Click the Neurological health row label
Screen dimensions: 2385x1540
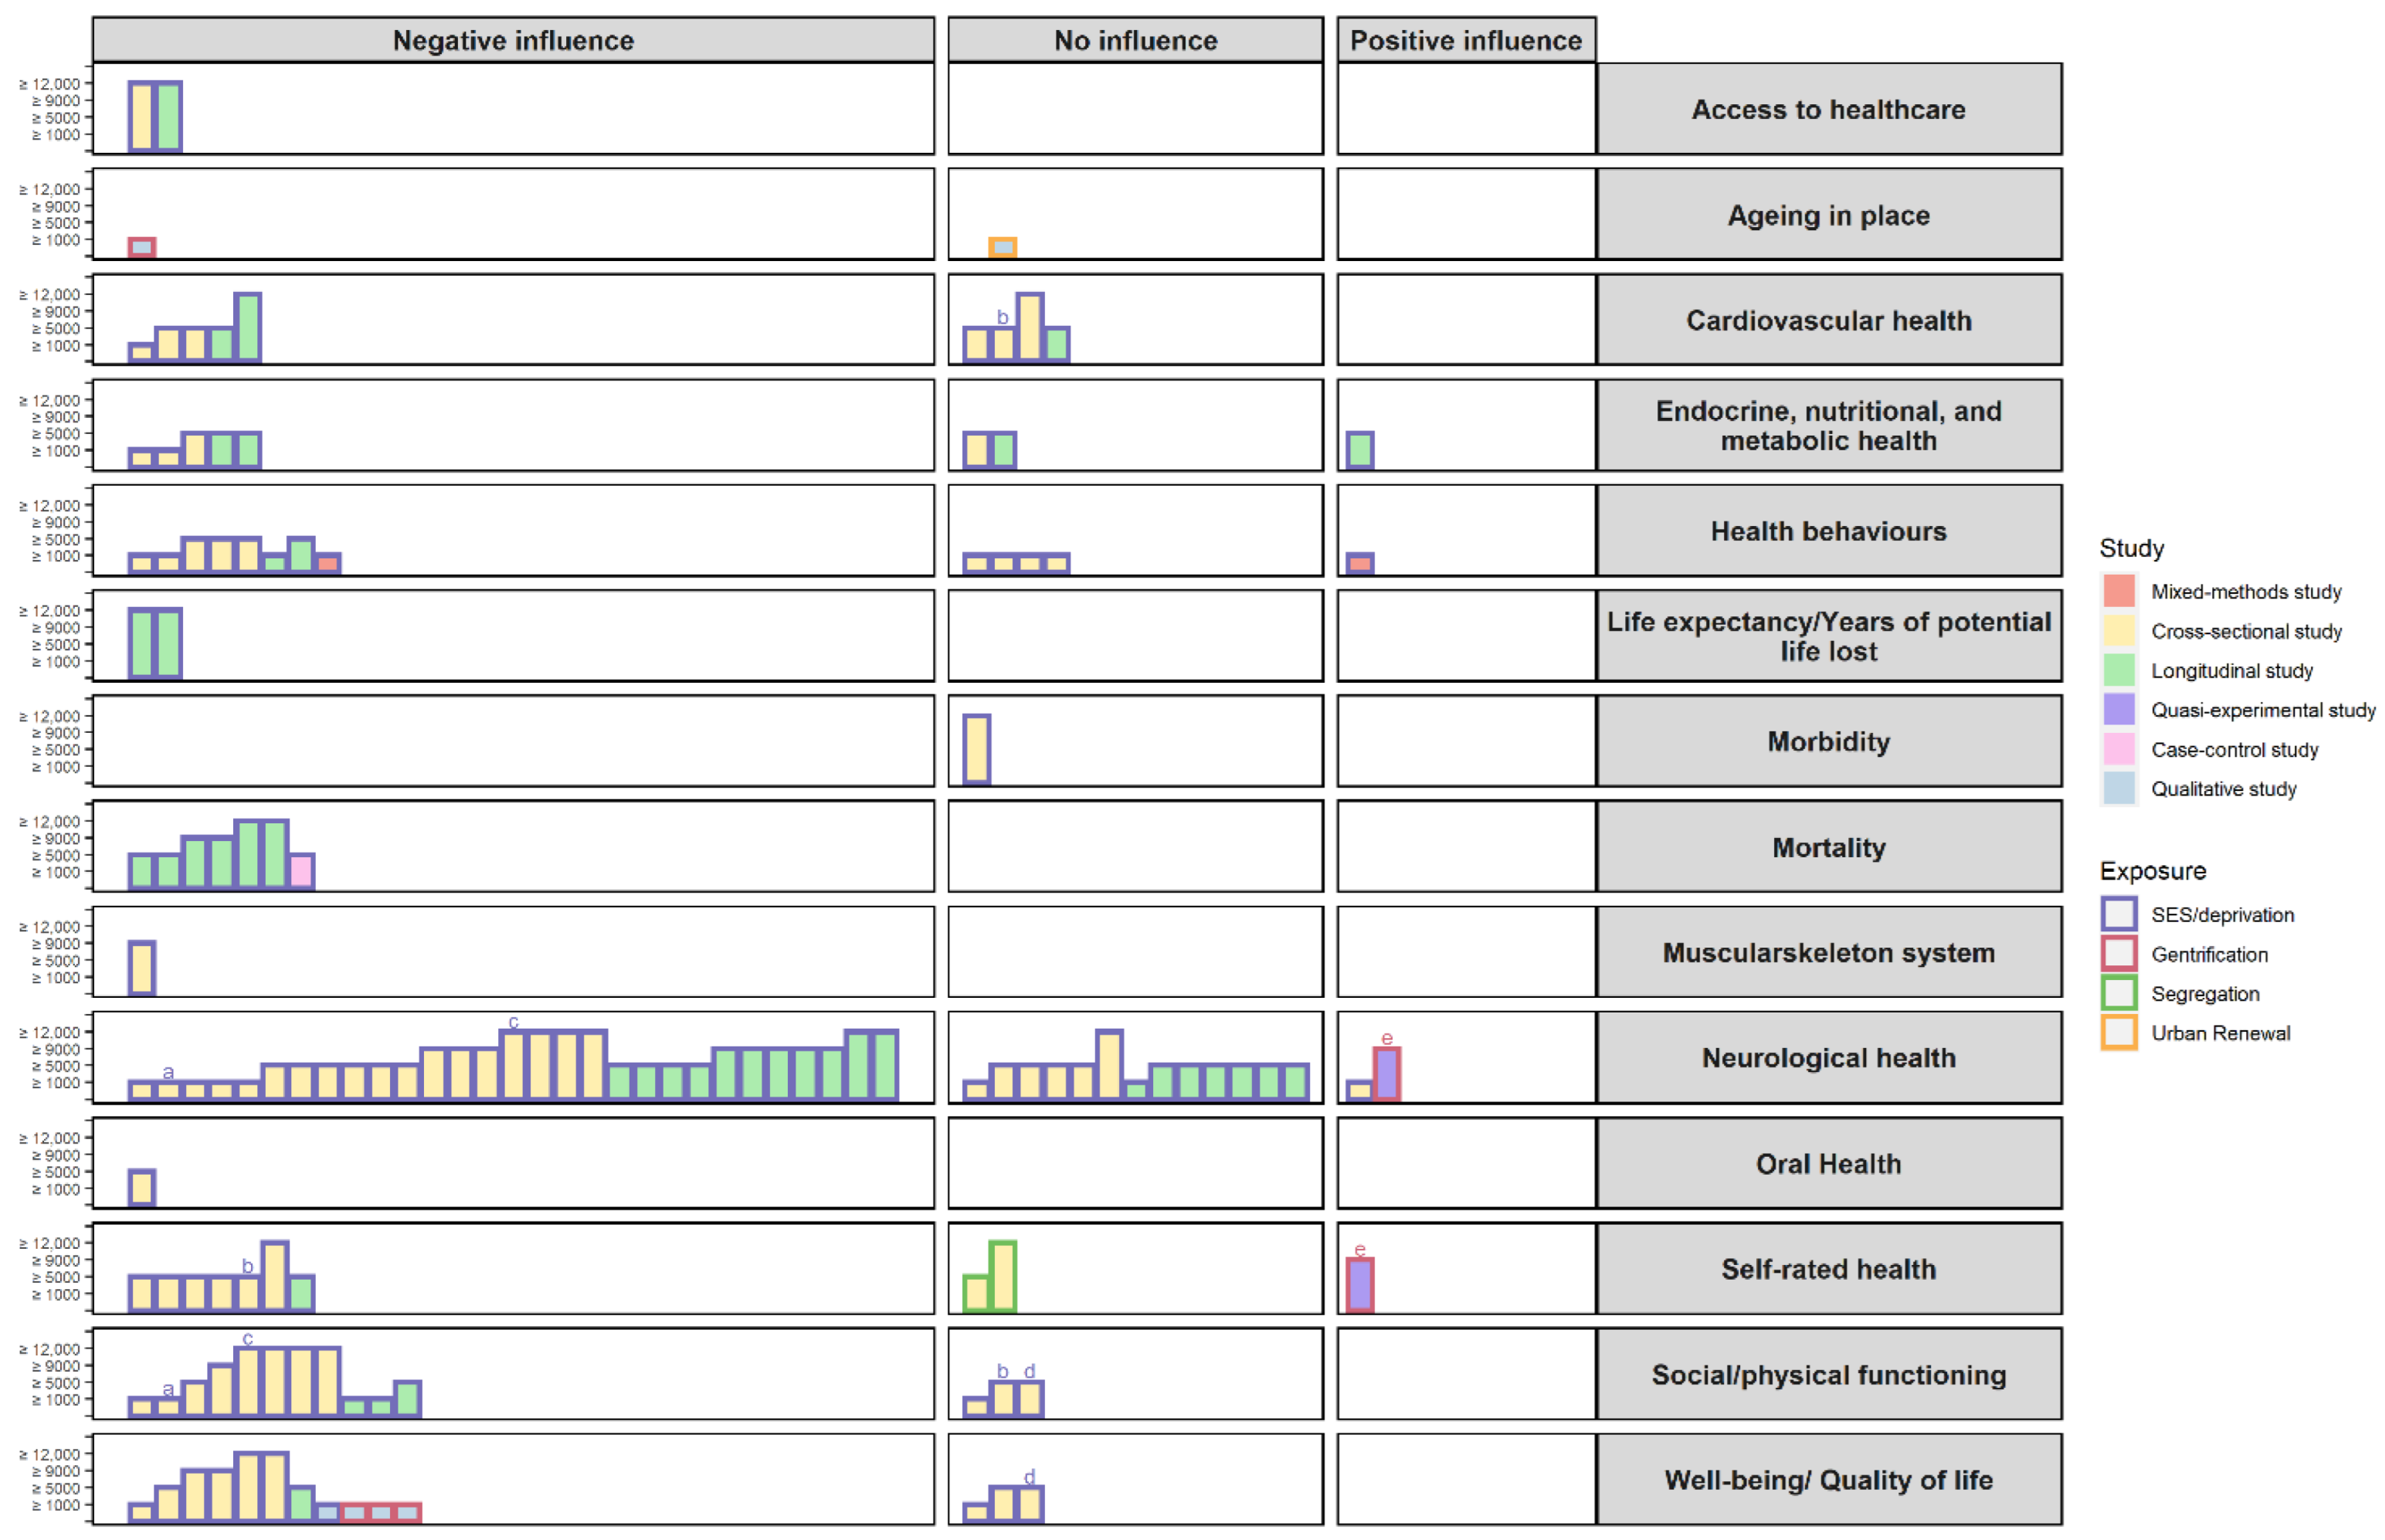pyautogui.click(x=1827, y=1058)
